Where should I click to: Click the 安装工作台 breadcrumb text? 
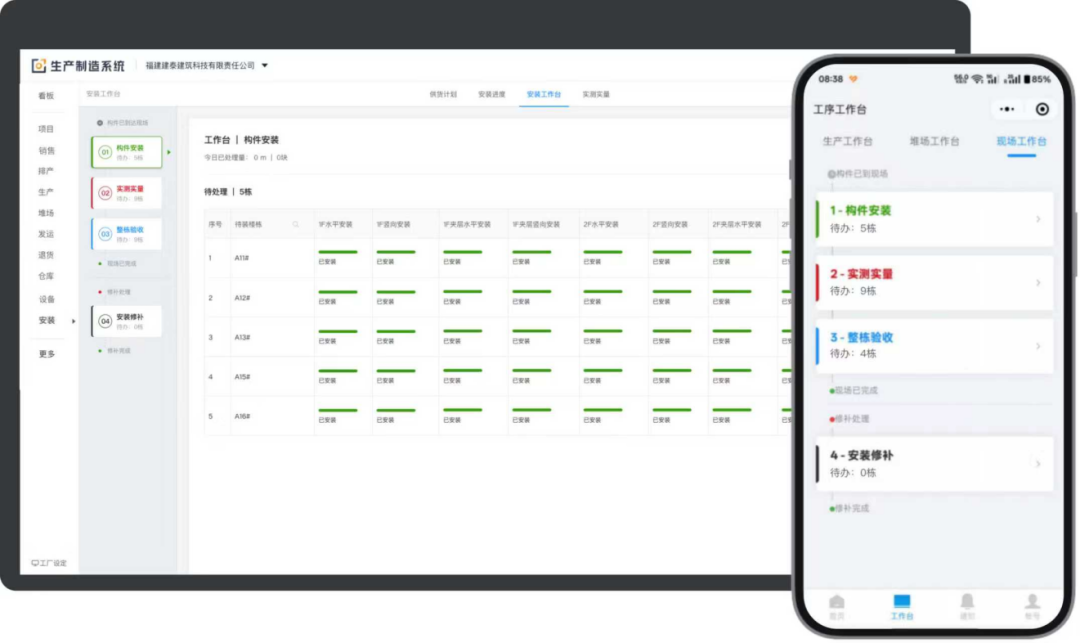(103, 94)
